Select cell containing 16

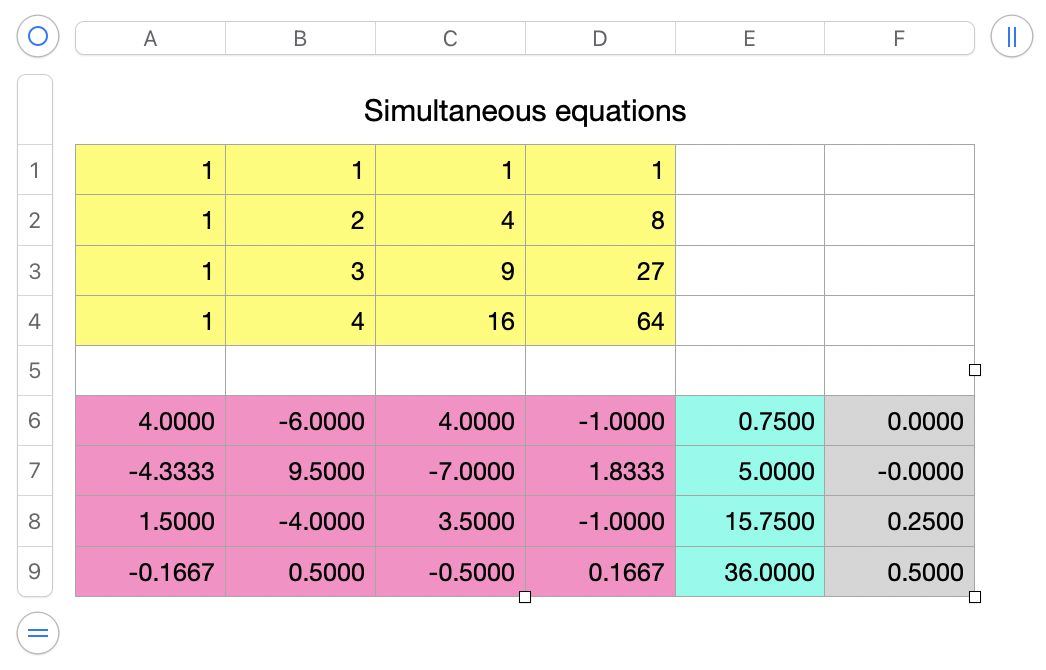450,321
